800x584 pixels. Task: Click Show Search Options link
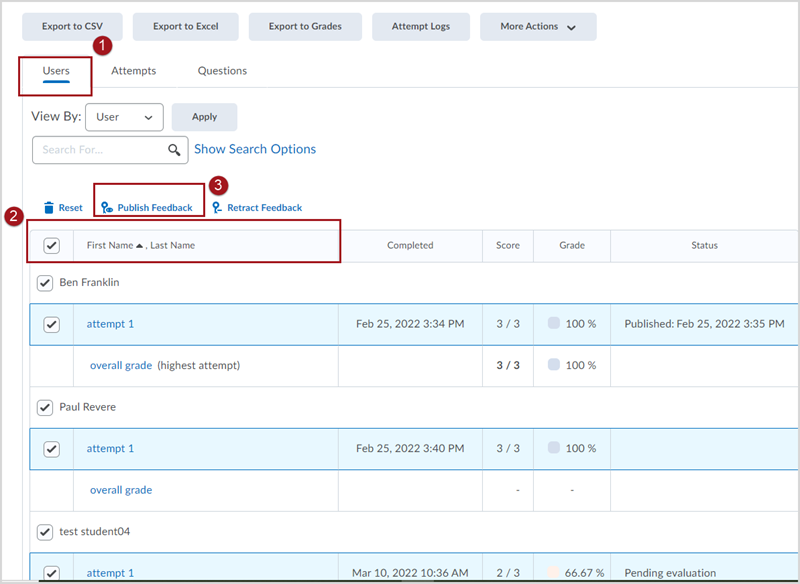[x=255, y=149]
